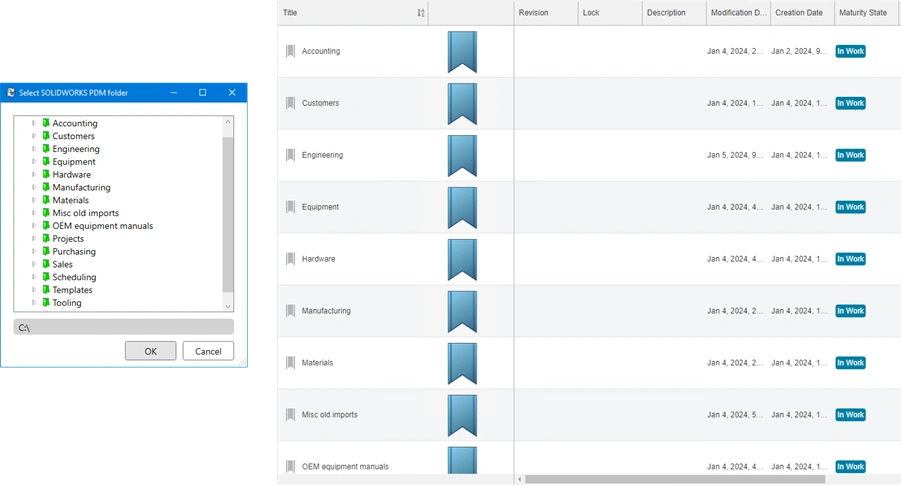Click the scroll up arrow in folder tree

[x=228, y=122]
